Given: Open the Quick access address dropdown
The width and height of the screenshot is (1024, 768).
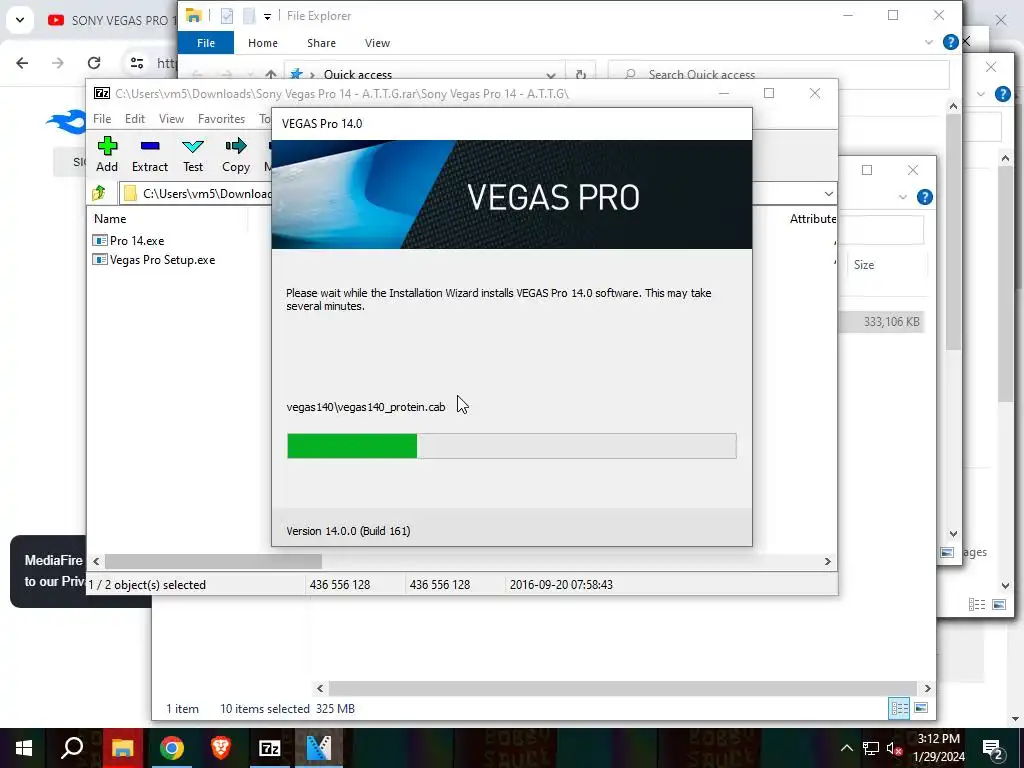Looking at the screenshot, I should tap(551, 75).
